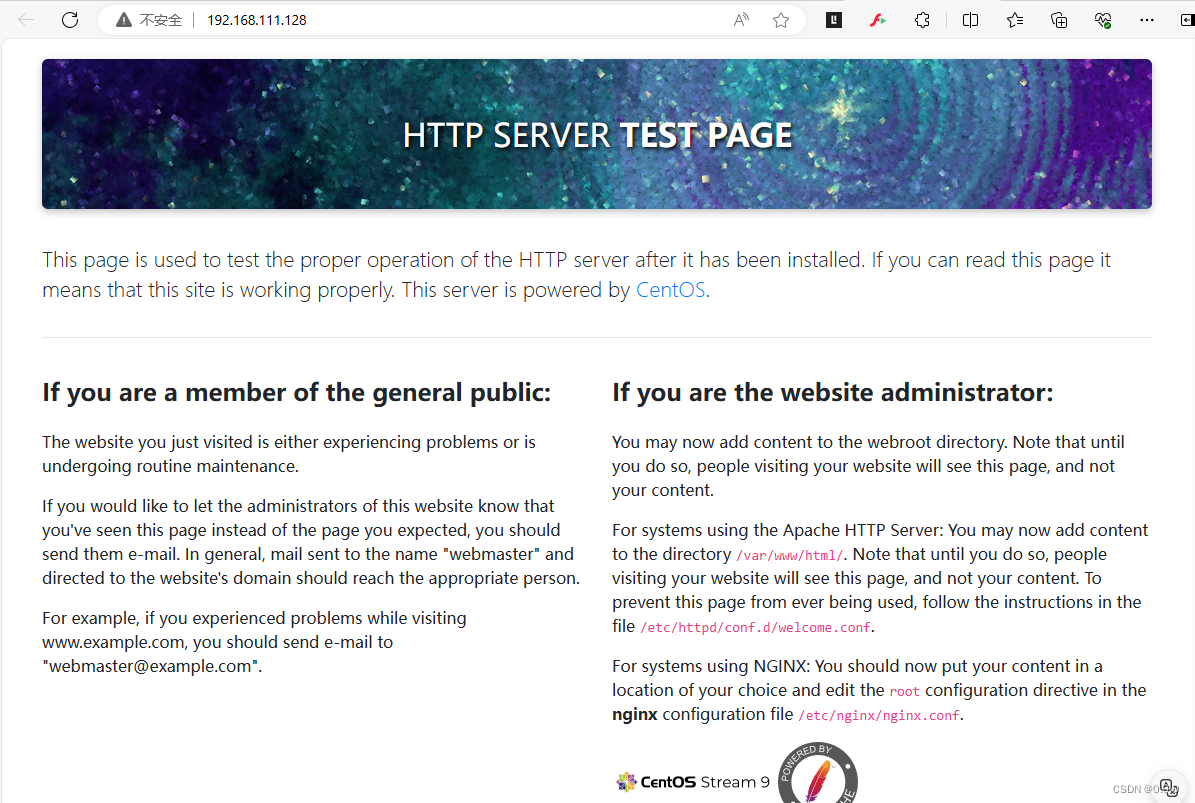
Task: Open the Extensions puzzle piece menu
Action: coord(922,21)
